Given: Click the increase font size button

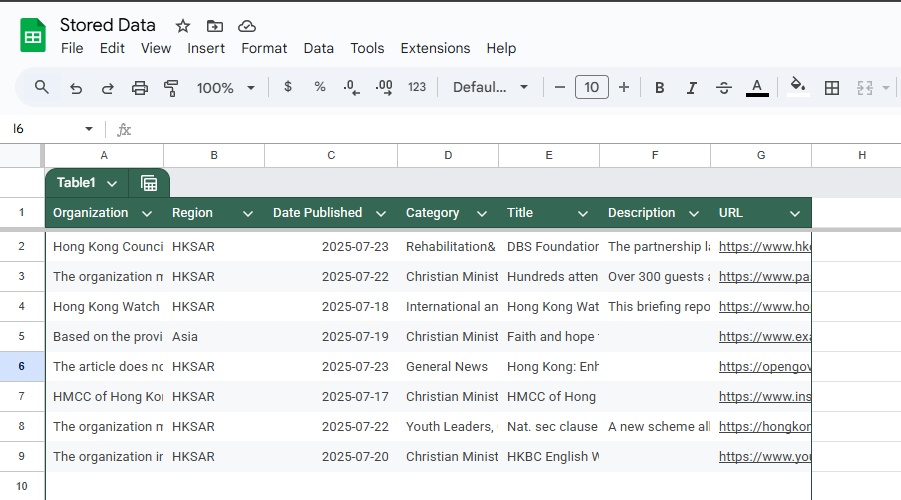Looking at the screenshot, I should pos(624,88).
